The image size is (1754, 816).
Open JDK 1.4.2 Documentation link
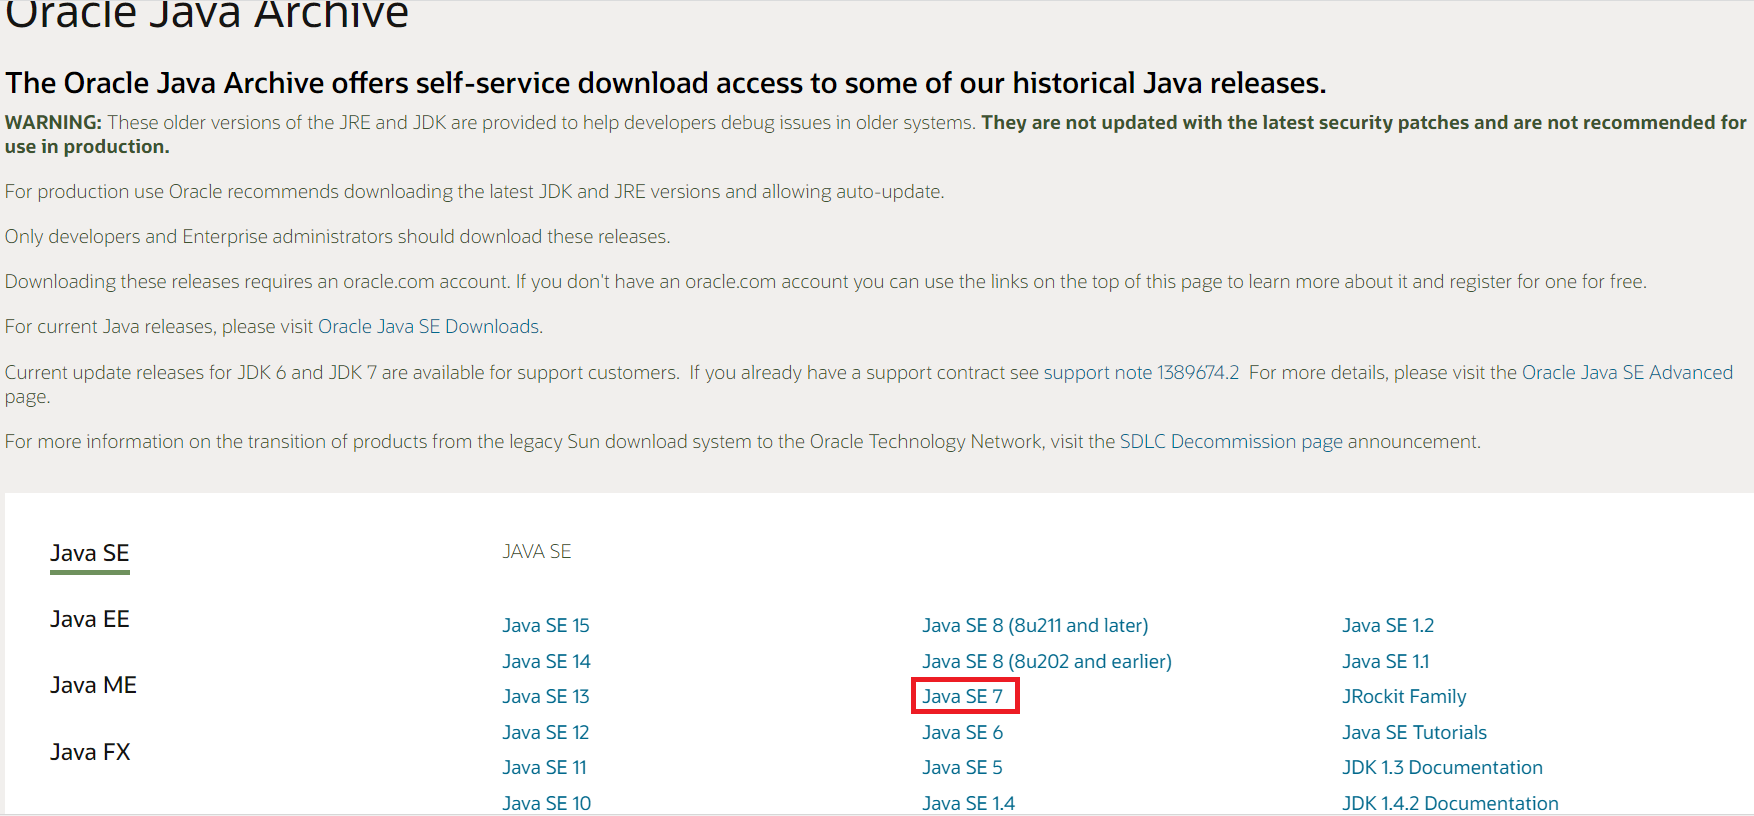click(x=1450, y=803)
